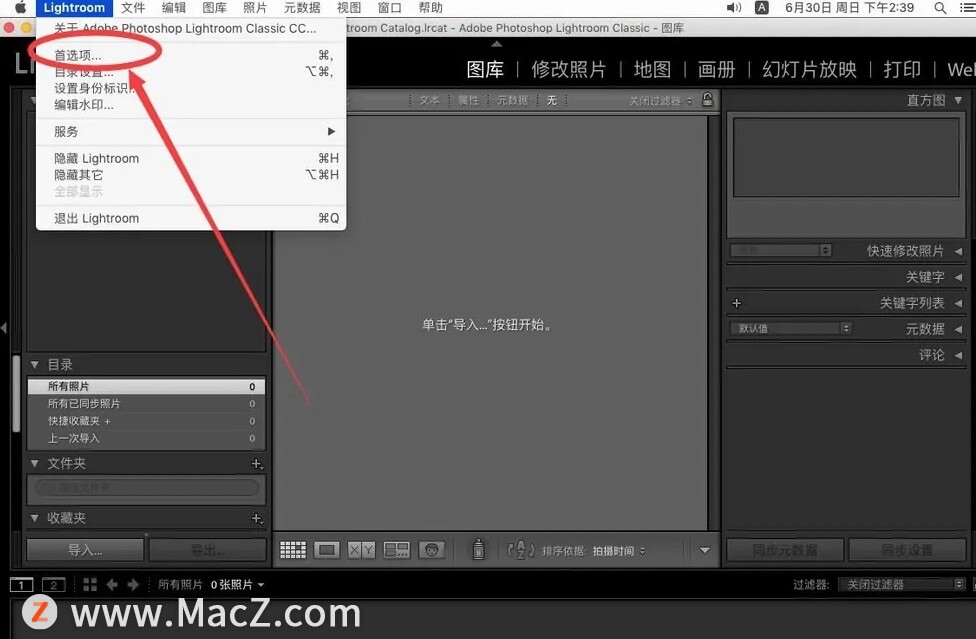Toggle the filter bar lock icon
This screenshot has width=976, height=639.
pyautogui.click(x=708, y=100)
